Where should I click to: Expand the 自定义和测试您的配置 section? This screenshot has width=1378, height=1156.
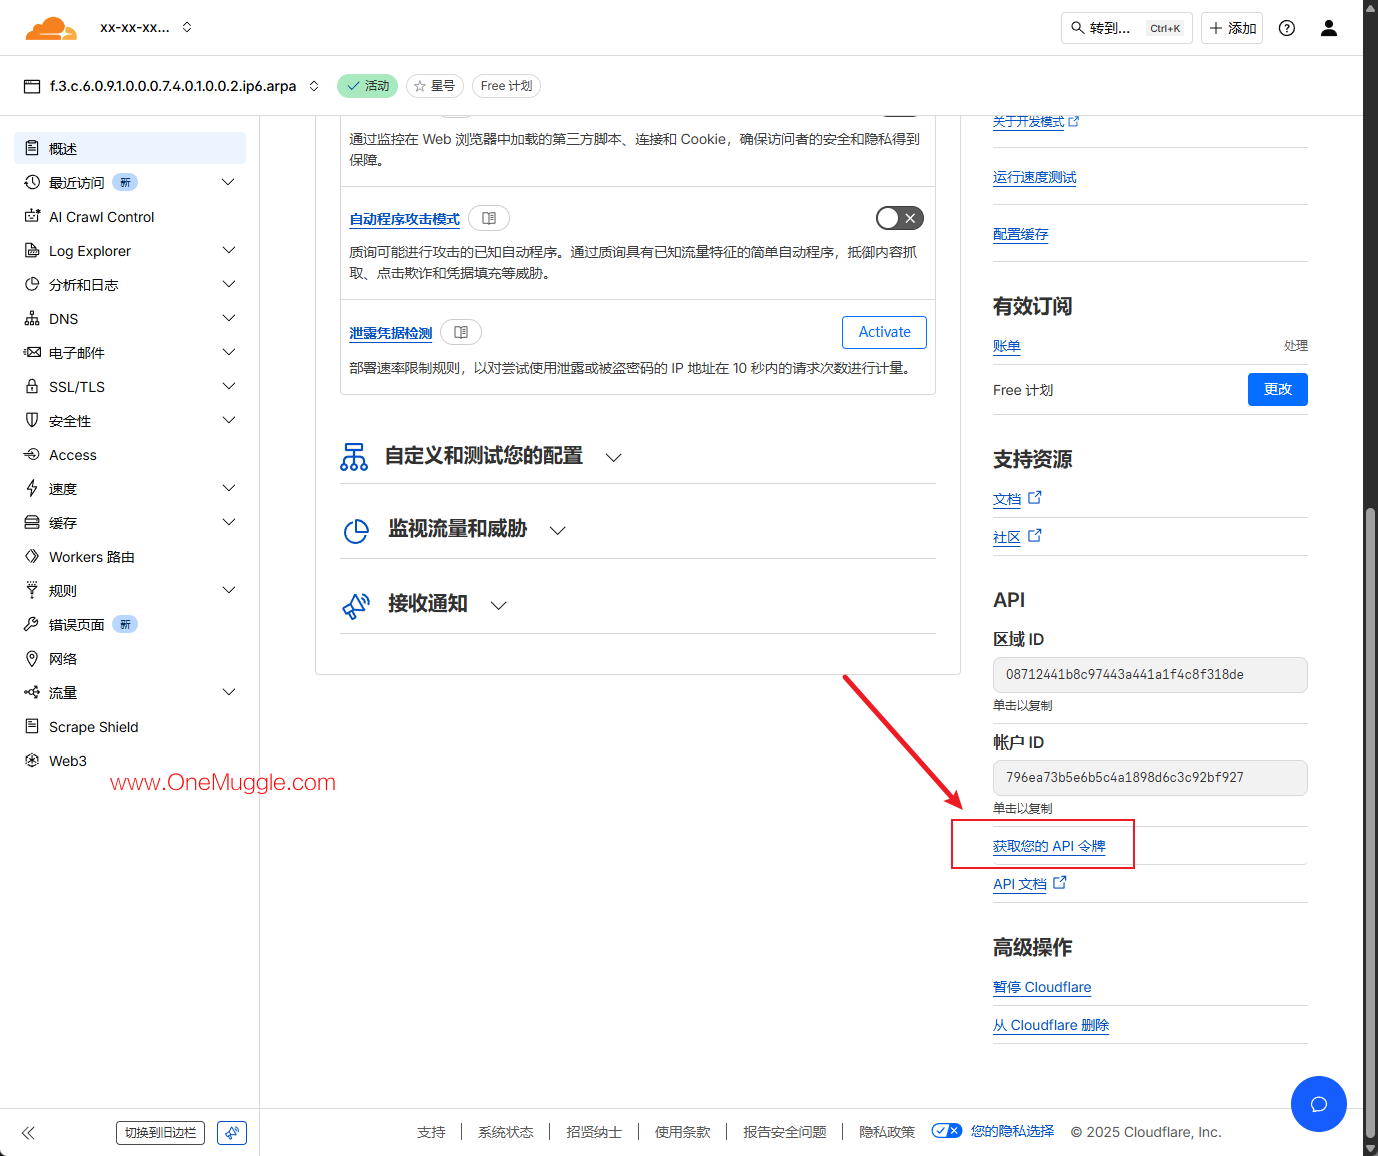[x=614, y=457]
